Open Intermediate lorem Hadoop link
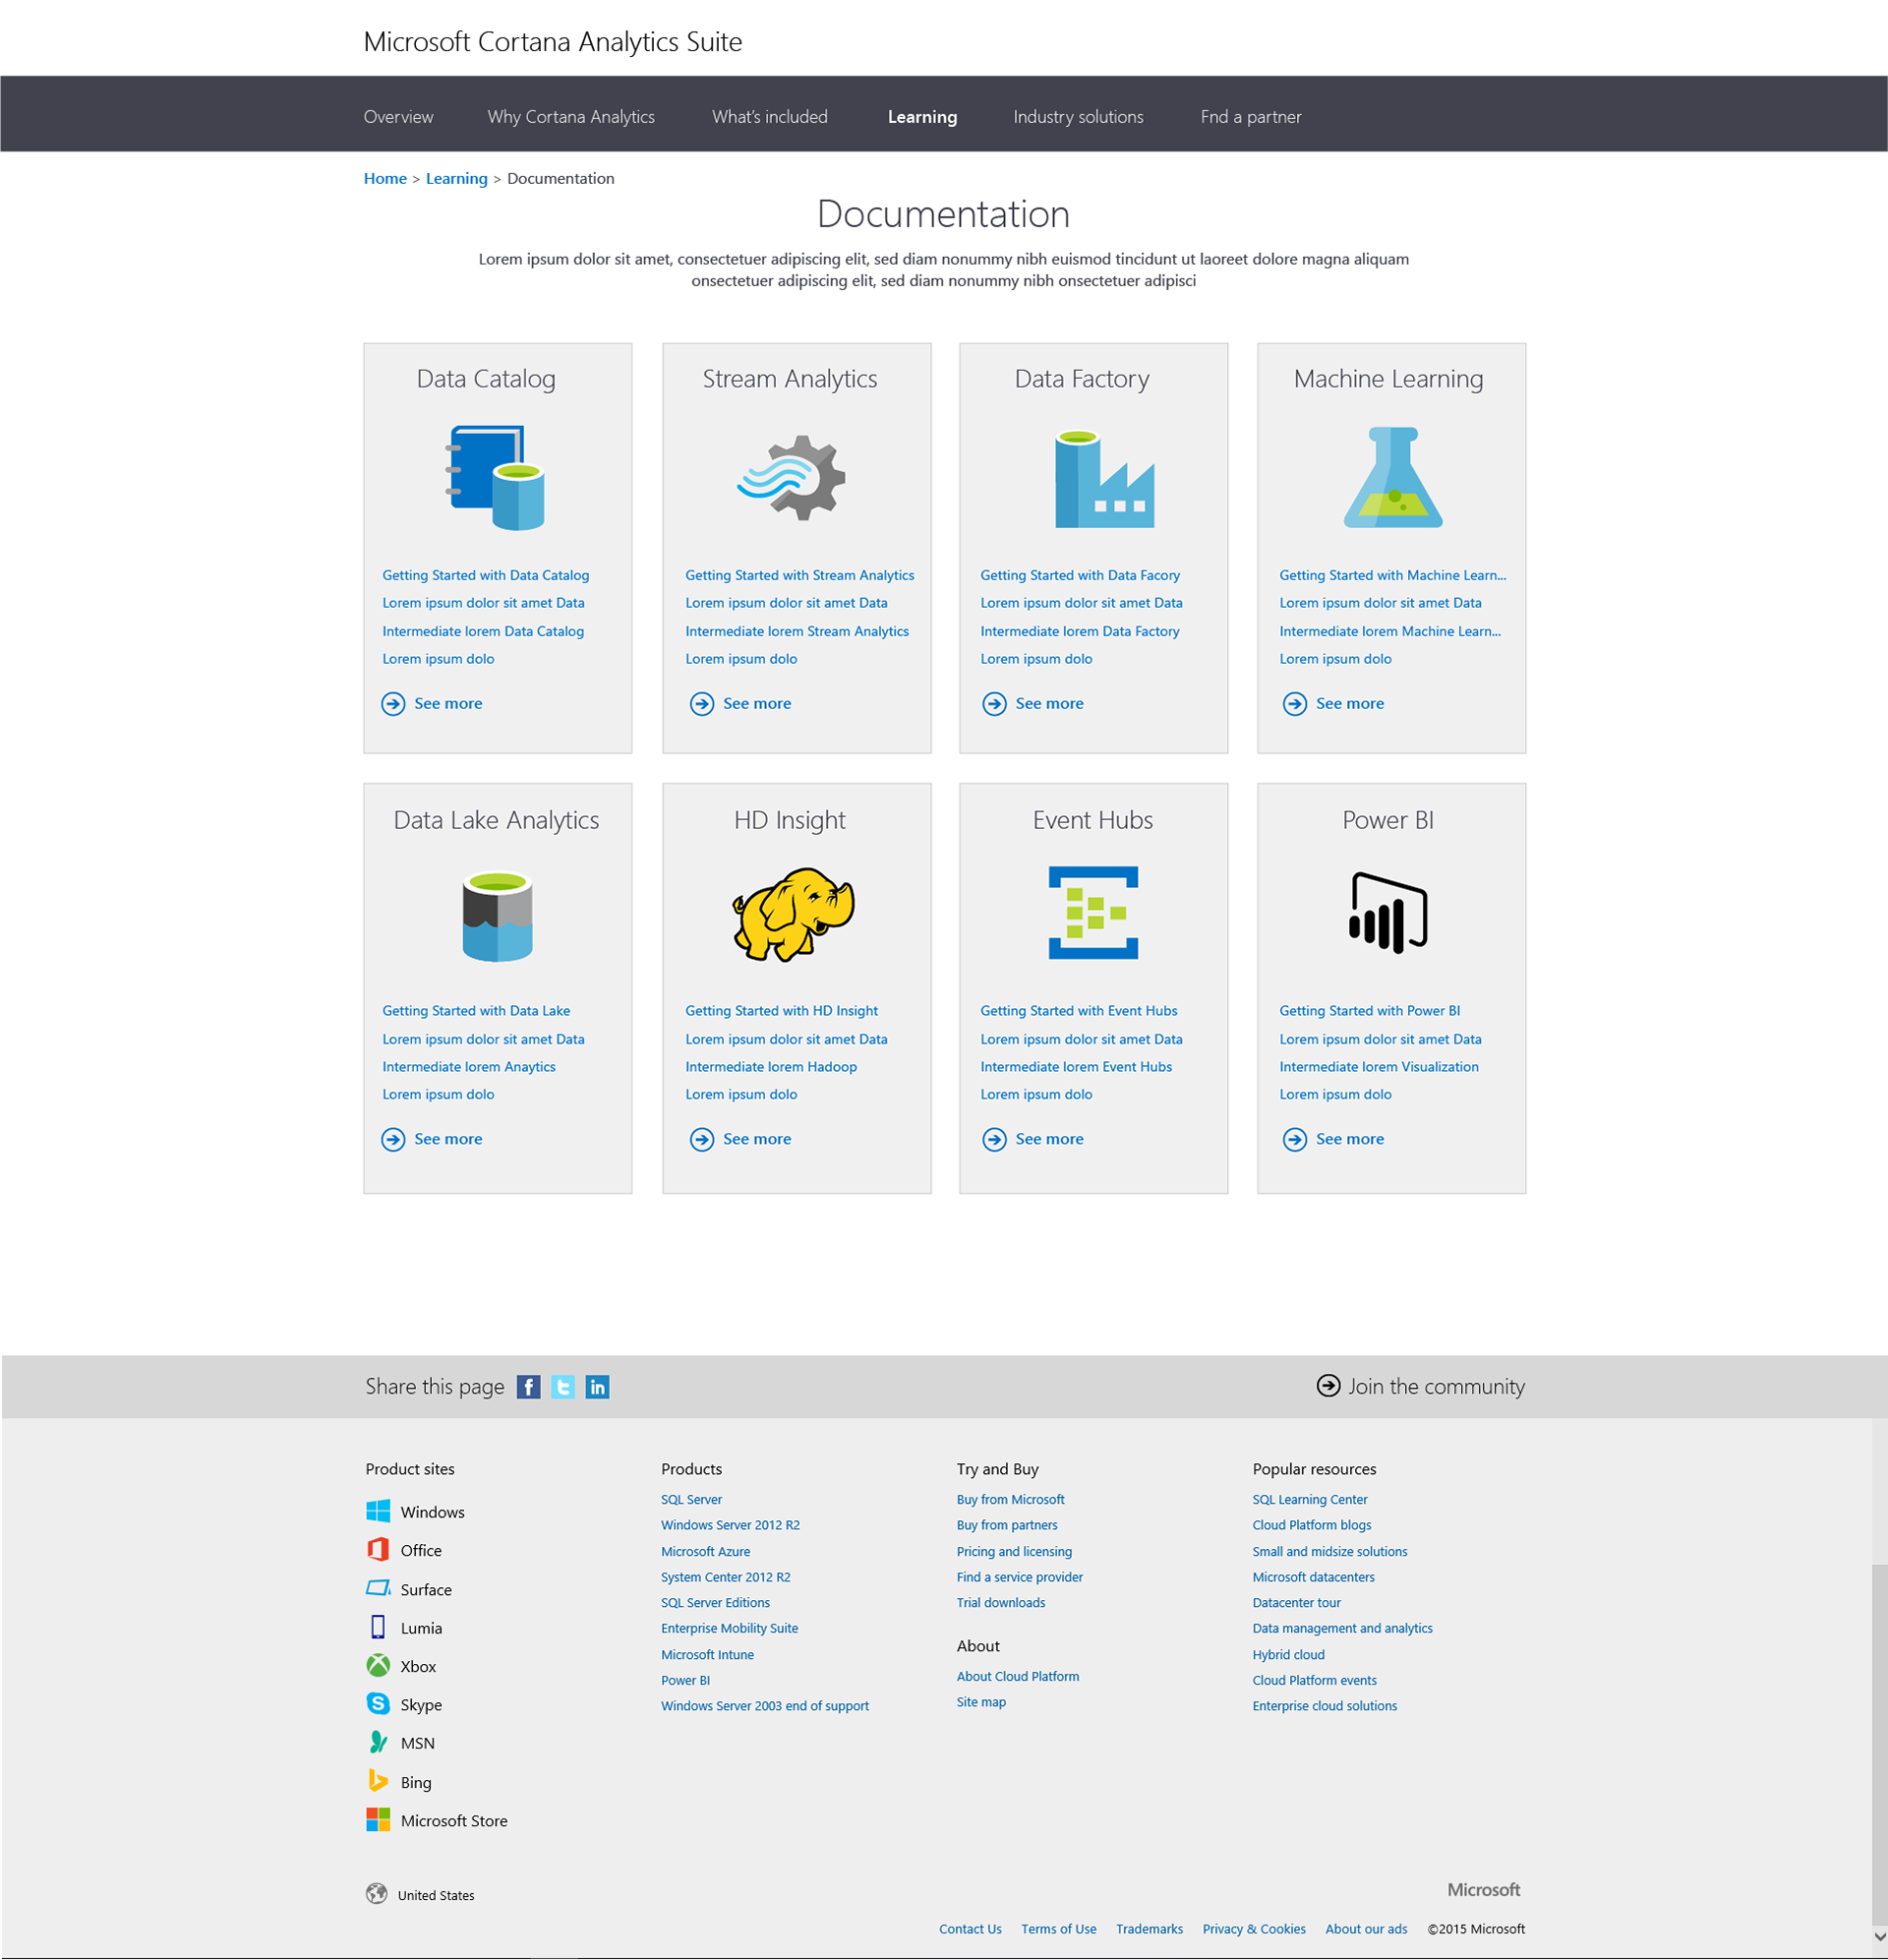The width and height of the screenshot is (1888, 1960). coord(771,1068)
